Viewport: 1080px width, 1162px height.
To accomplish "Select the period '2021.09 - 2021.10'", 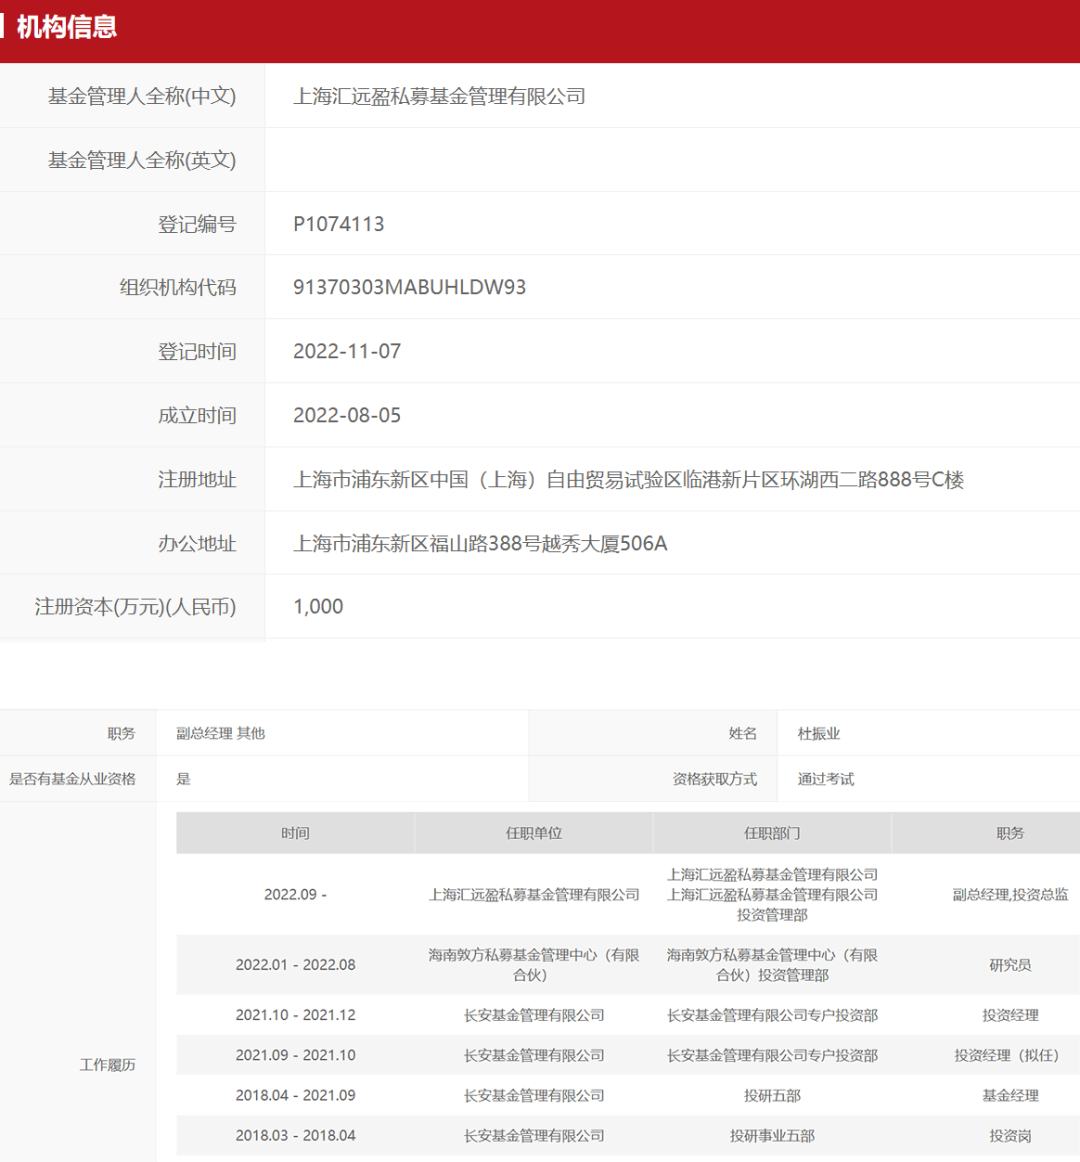I will (295, 1055).
